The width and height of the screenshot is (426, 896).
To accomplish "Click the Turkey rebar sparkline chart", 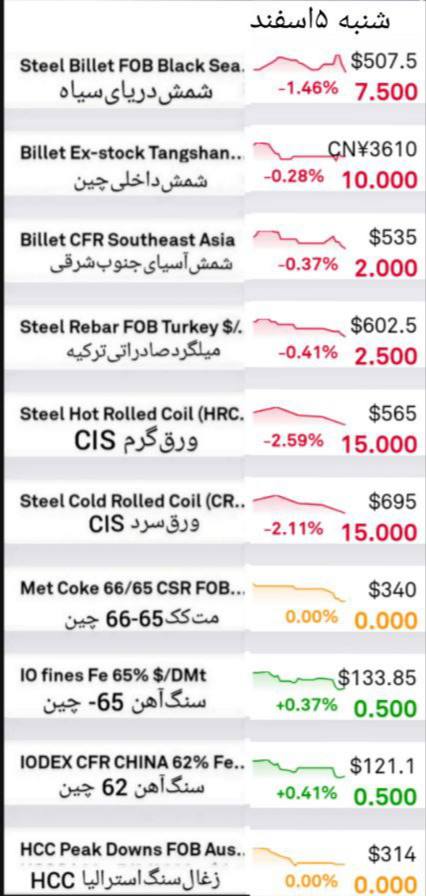I will [x=300, y=327].
